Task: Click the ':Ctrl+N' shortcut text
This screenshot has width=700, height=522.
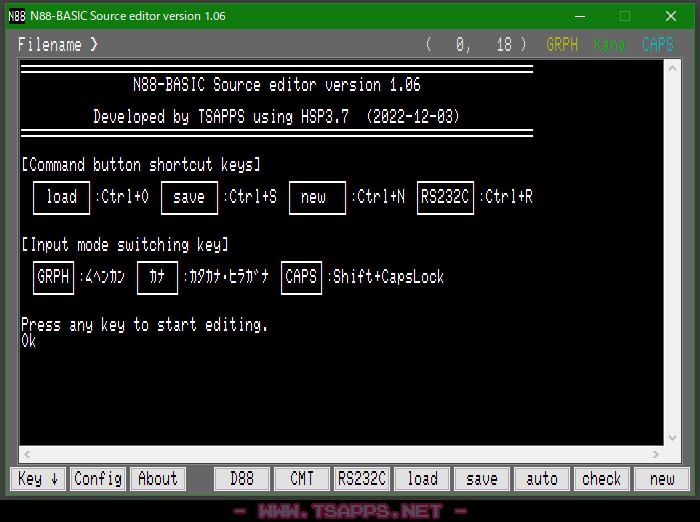Action: pos(378,197)
